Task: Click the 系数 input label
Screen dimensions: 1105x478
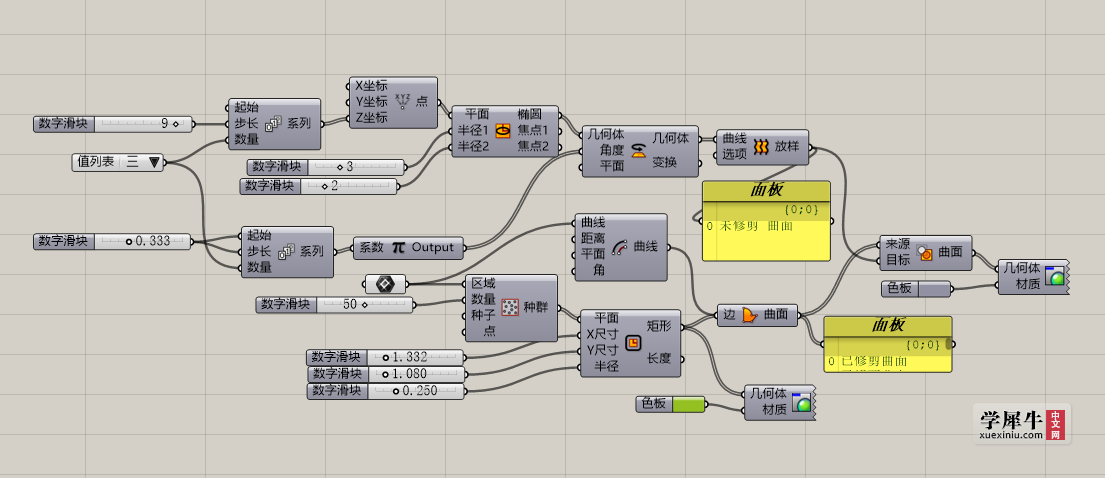Action: (x=371, y=247)
